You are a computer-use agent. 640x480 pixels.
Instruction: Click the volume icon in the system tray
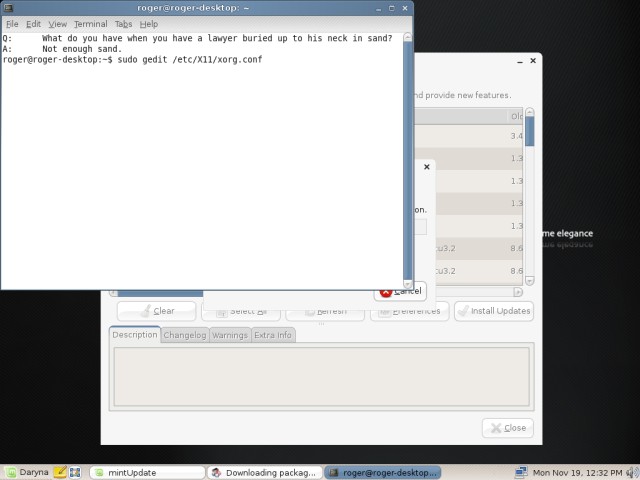[633, 473]
